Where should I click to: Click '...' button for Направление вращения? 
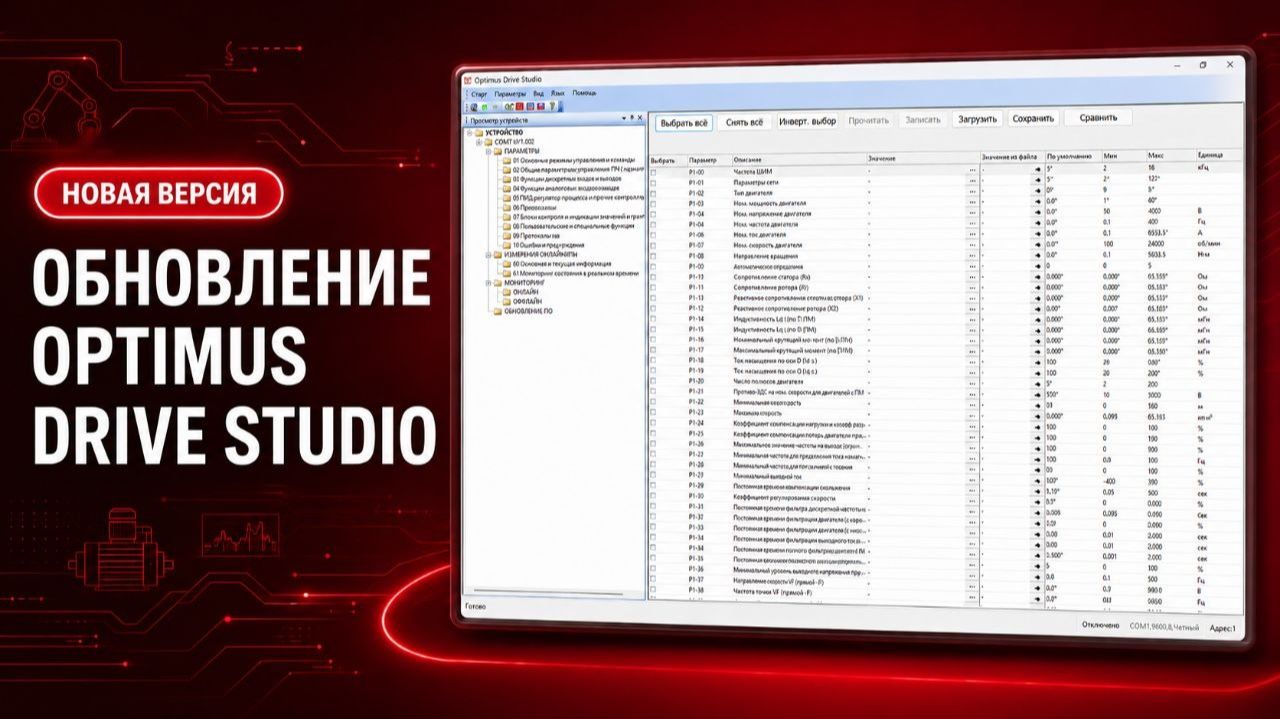point(971,255)
